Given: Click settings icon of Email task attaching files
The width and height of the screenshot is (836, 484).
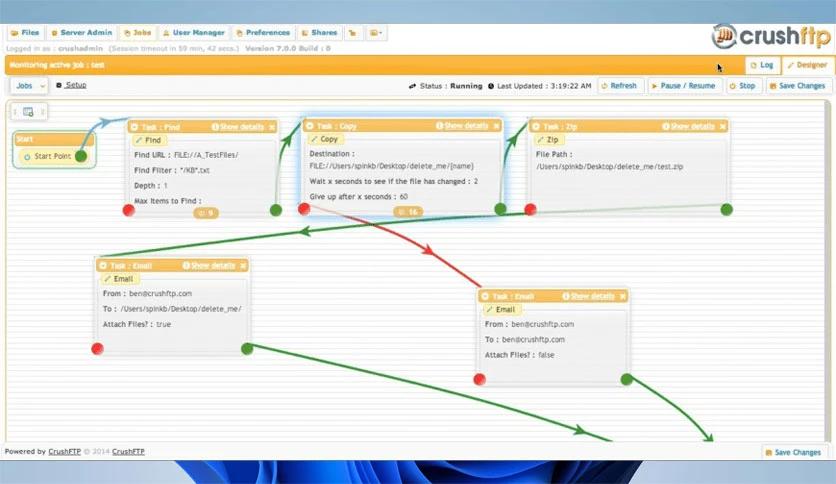Looking at the screenshot, I should tap(103, 266).
